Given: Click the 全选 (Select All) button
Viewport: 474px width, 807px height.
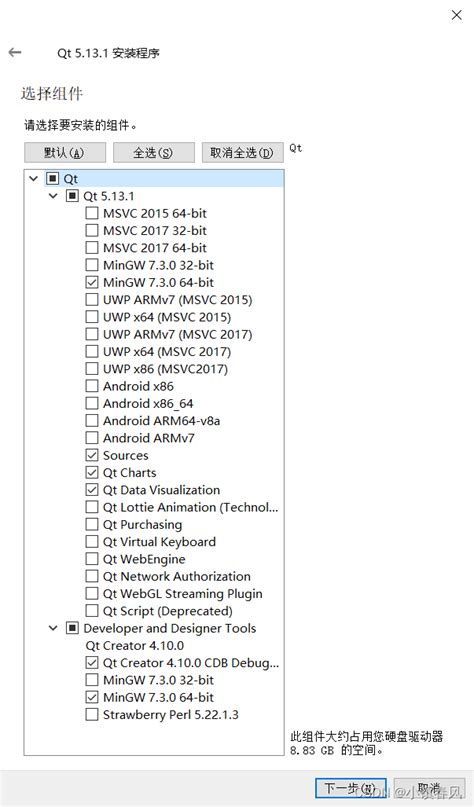Looking at the screenshot, I should point(153,153).
